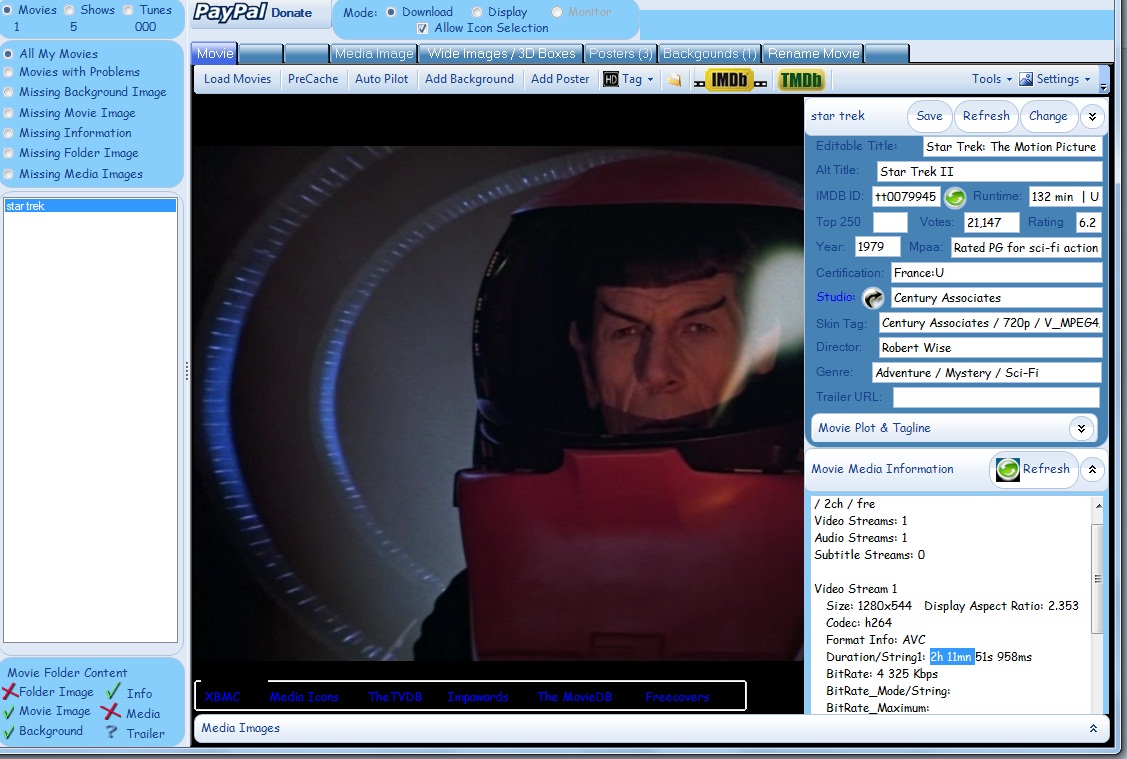The height and width of the screenshot is (759, 1127).
Task: Switch to the Posters (3) tab
Action: click(620, 54)
